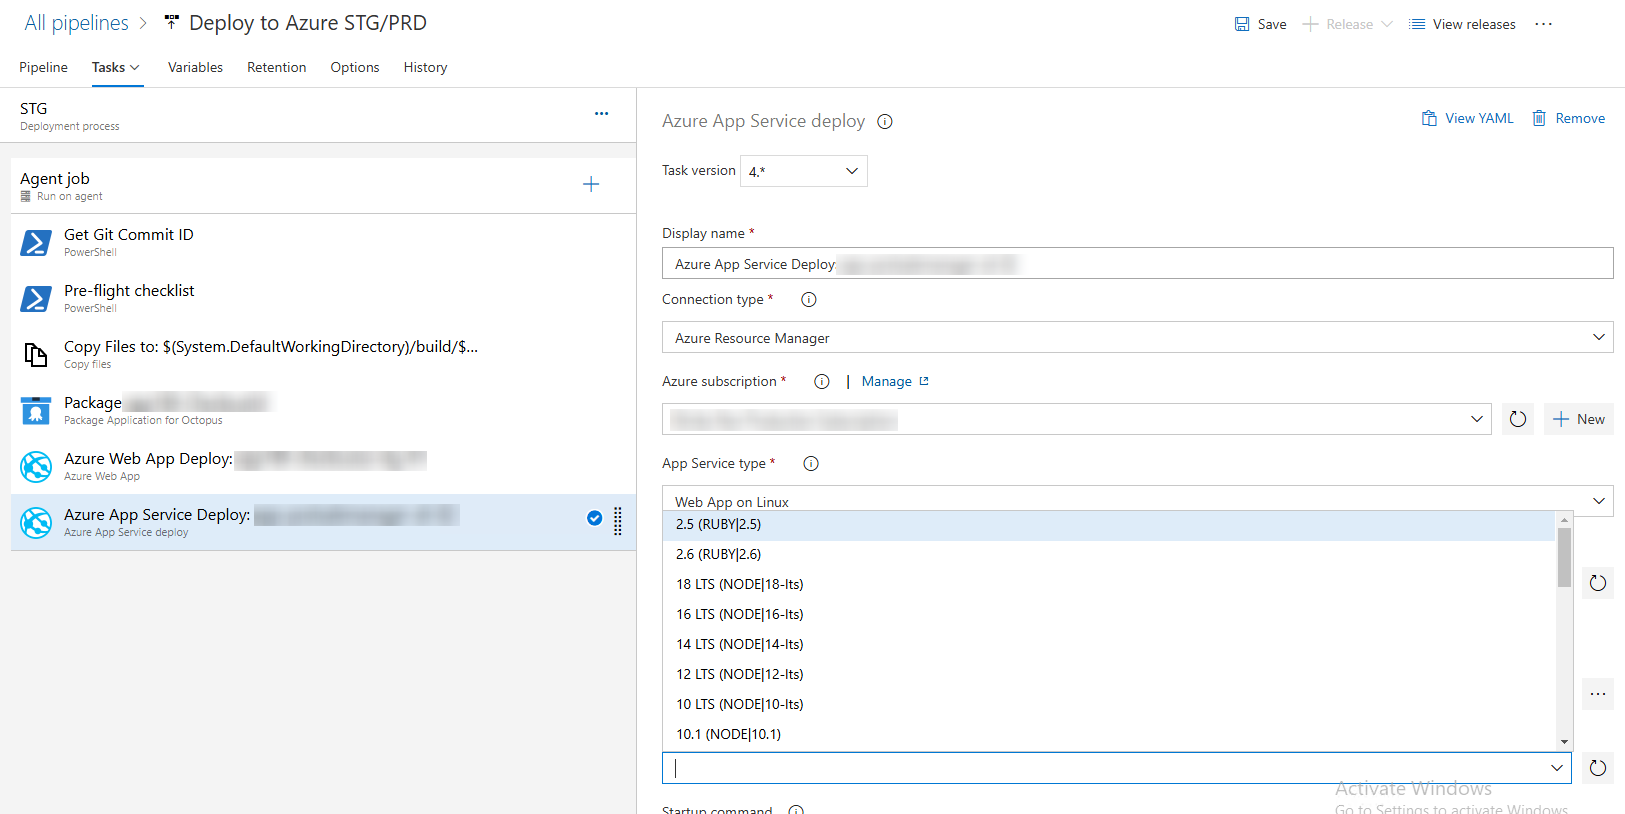Choose 16 LTS (NODE|16-lts) runtime

tap(1109, 615)
